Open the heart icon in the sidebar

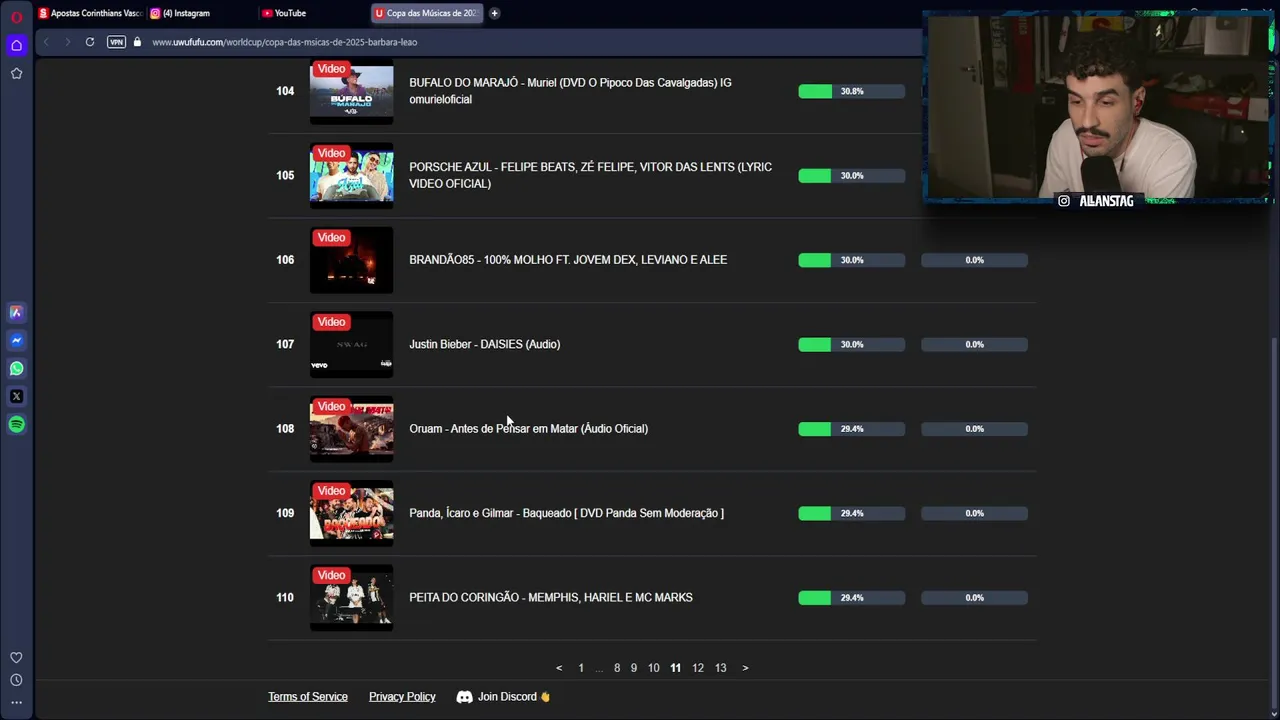pyautogui.click(x=16, y=657)
